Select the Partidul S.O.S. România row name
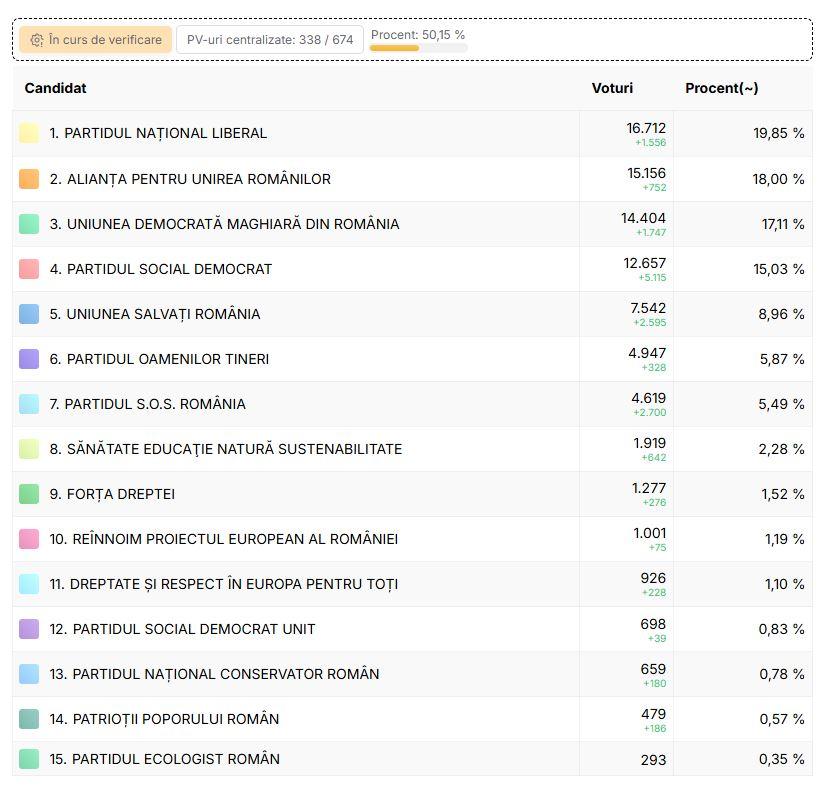The width and height of the screenshot is (831, 789). [147, 404]
